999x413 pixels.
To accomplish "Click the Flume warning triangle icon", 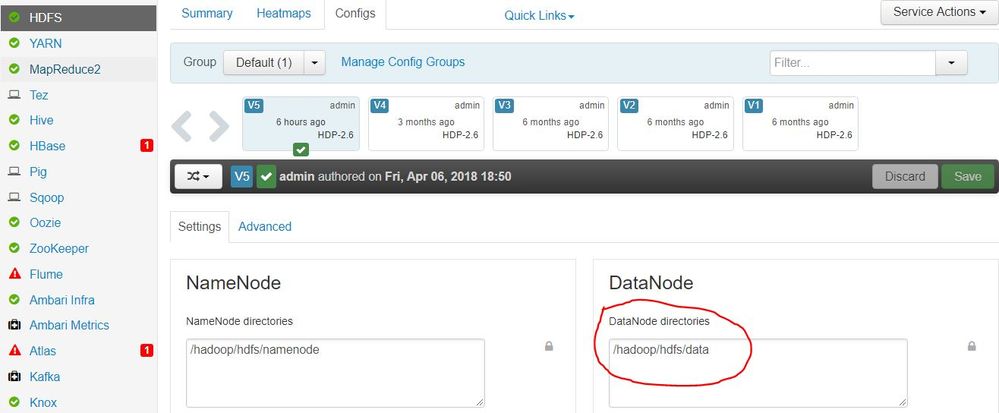I will pos(14,274).
